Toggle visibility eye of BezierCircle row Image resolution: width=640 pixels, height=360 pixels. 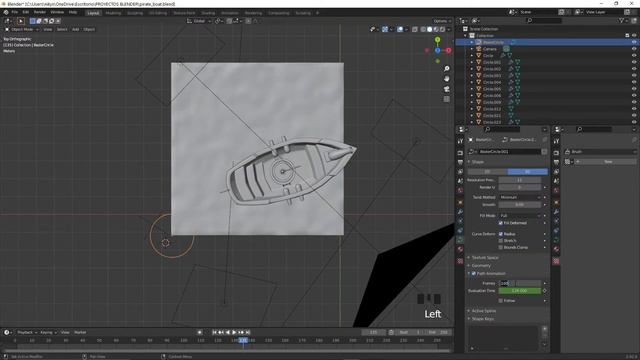point(634,42)
